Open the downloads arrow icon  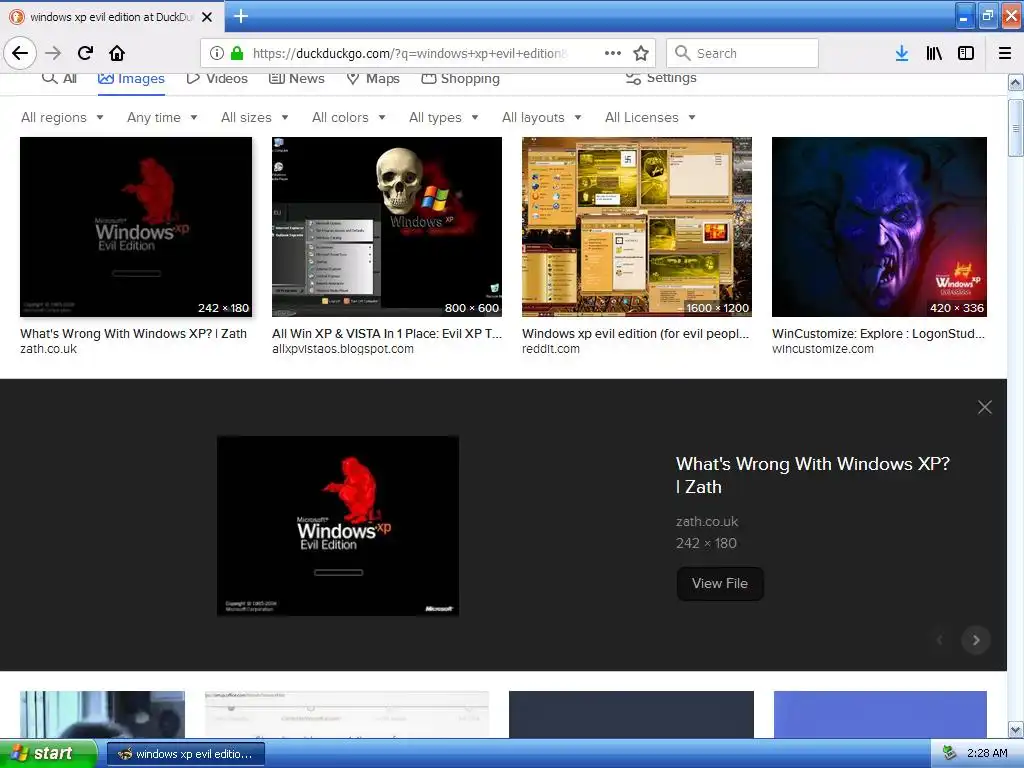902,53
